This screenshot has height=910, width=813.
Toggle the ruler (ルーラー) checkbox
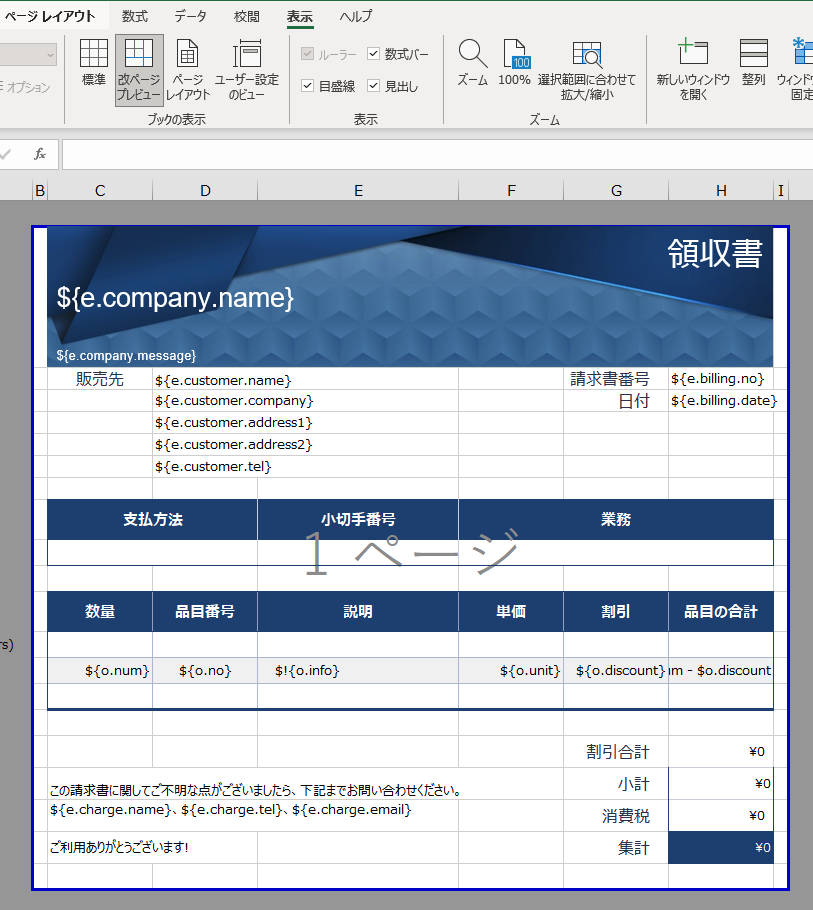coord(308,54)
